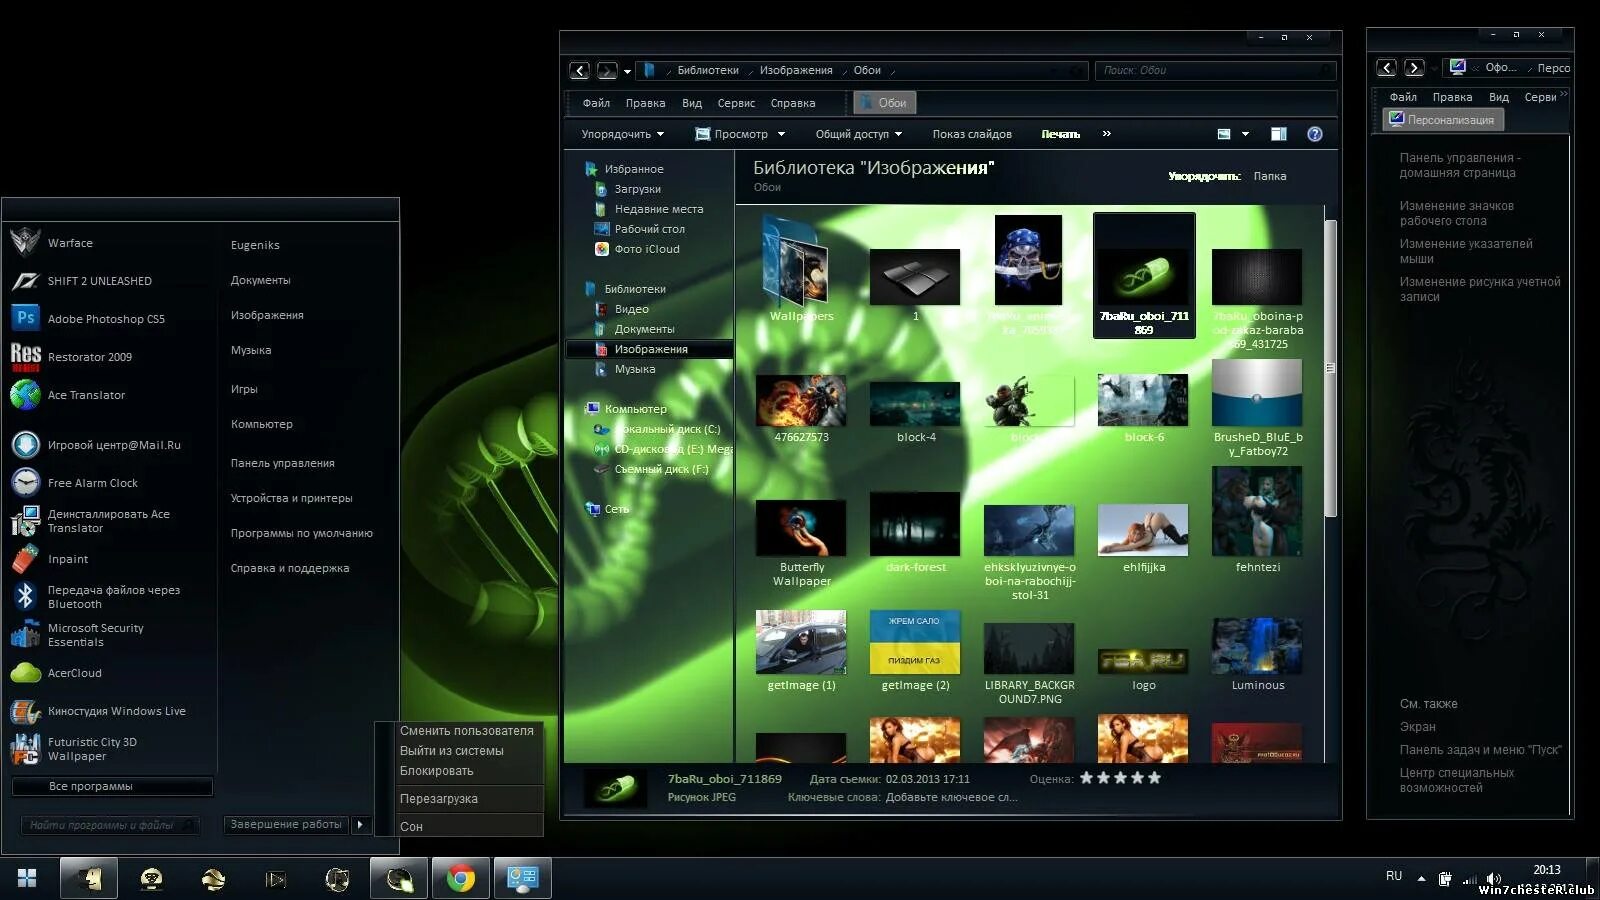Click the Поиск: Обои search field
This screenshot has width=1600, height=900.
[1215, 70]
